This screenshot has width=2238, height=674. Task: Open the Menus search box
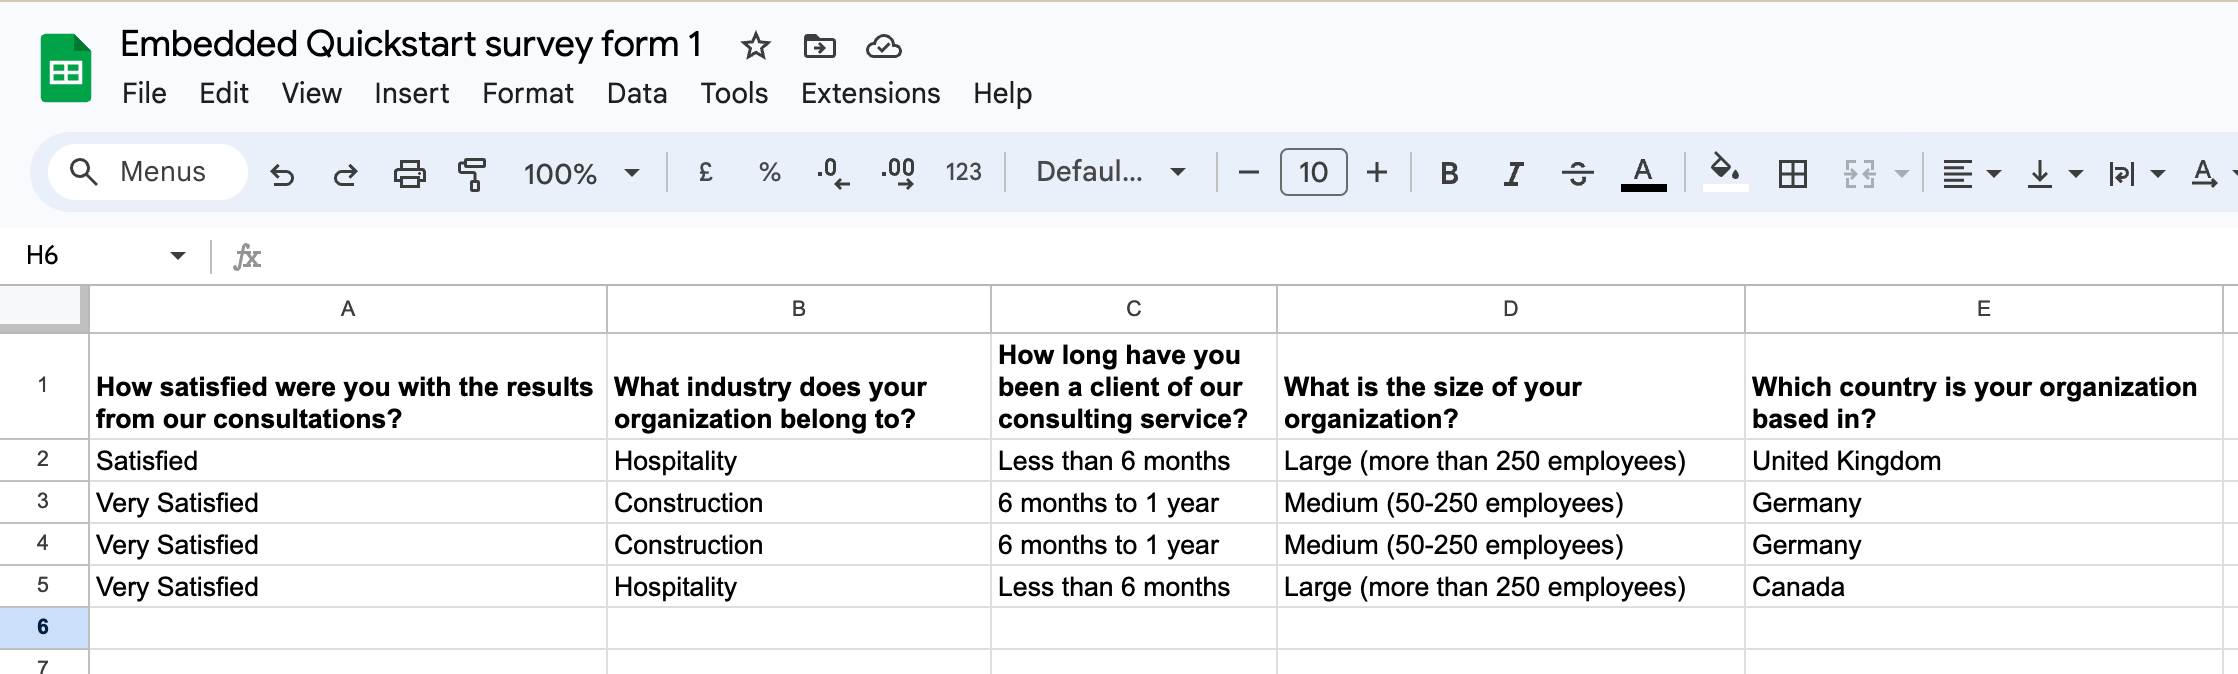pyautogui.click(x=146, y=171)
